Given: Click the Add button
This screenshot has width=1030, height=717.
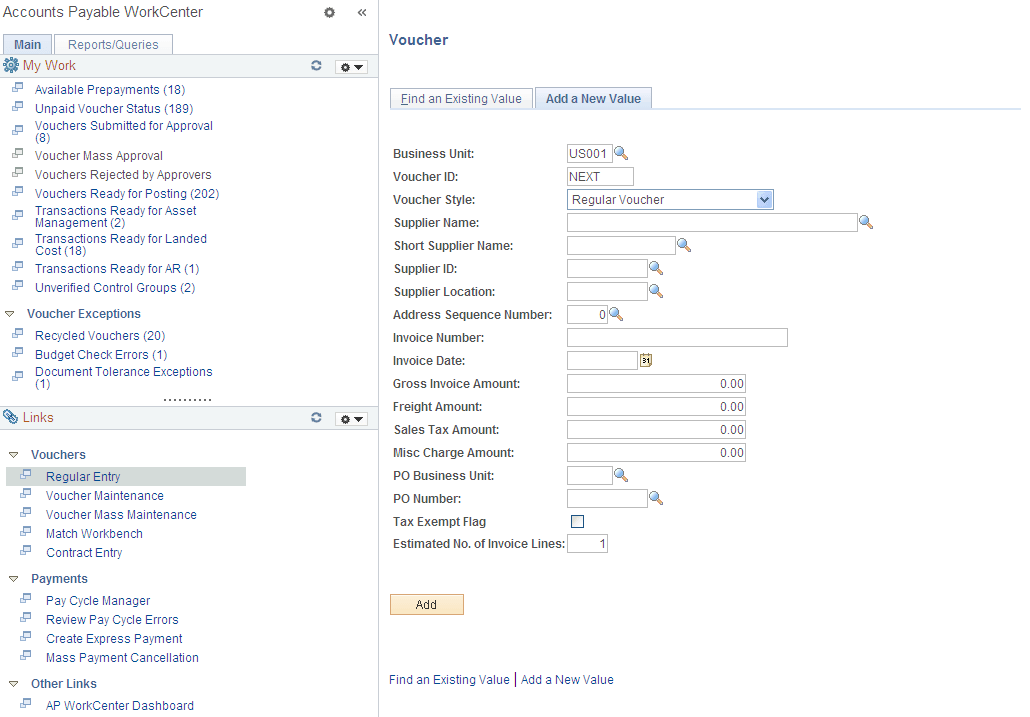Looking at the screenshot, I should 426,604.
